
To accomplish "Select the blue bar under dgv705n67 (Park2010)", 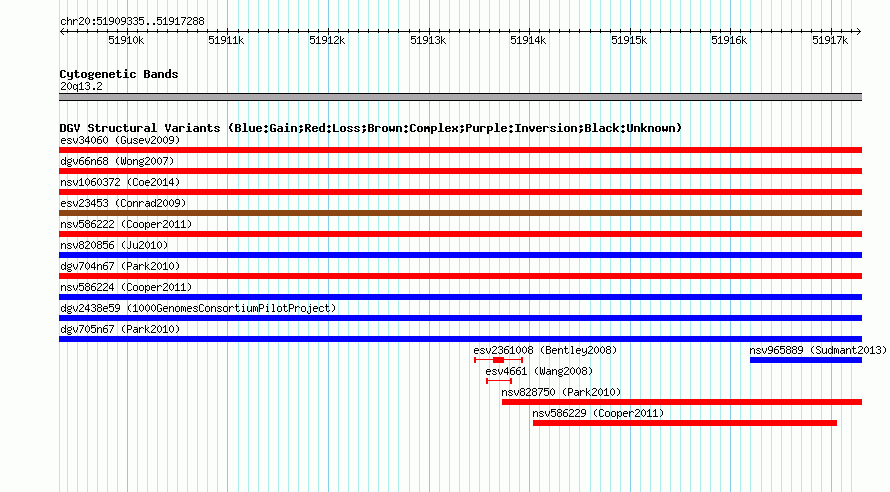I will 460,339.
